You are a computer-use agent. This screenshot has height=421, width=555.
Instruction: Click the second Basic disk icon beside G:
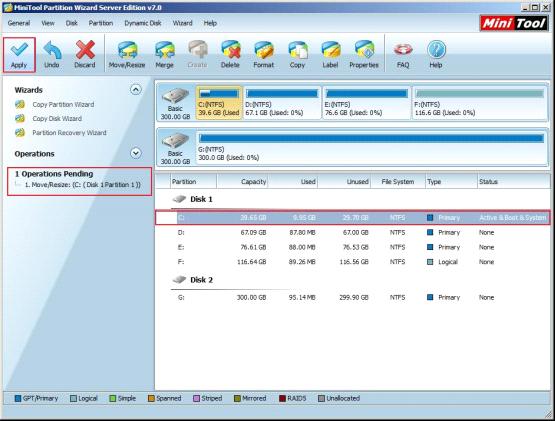(176, 141)
